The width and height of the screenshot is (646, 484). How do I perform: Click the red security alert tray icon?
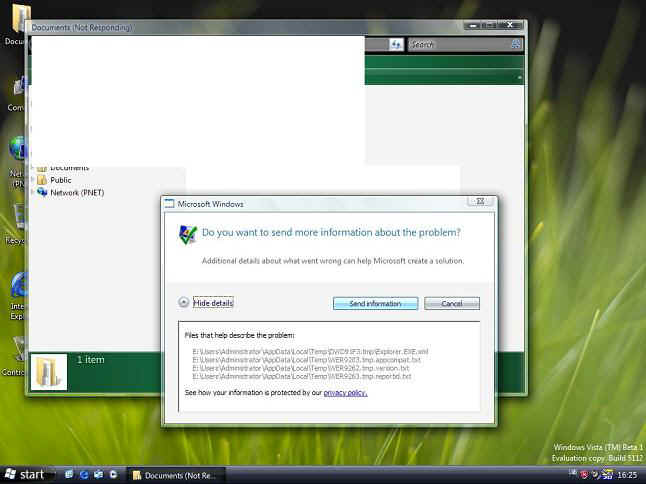pyautogui.click(x=584, y=475)
